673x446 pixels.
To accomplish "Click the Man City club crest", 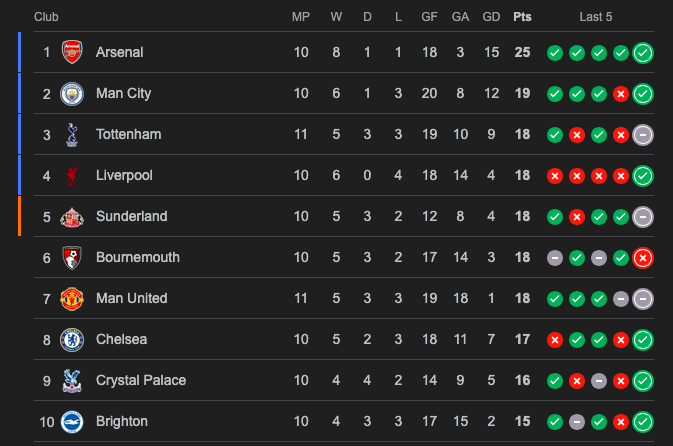I will tap(71, 93).
